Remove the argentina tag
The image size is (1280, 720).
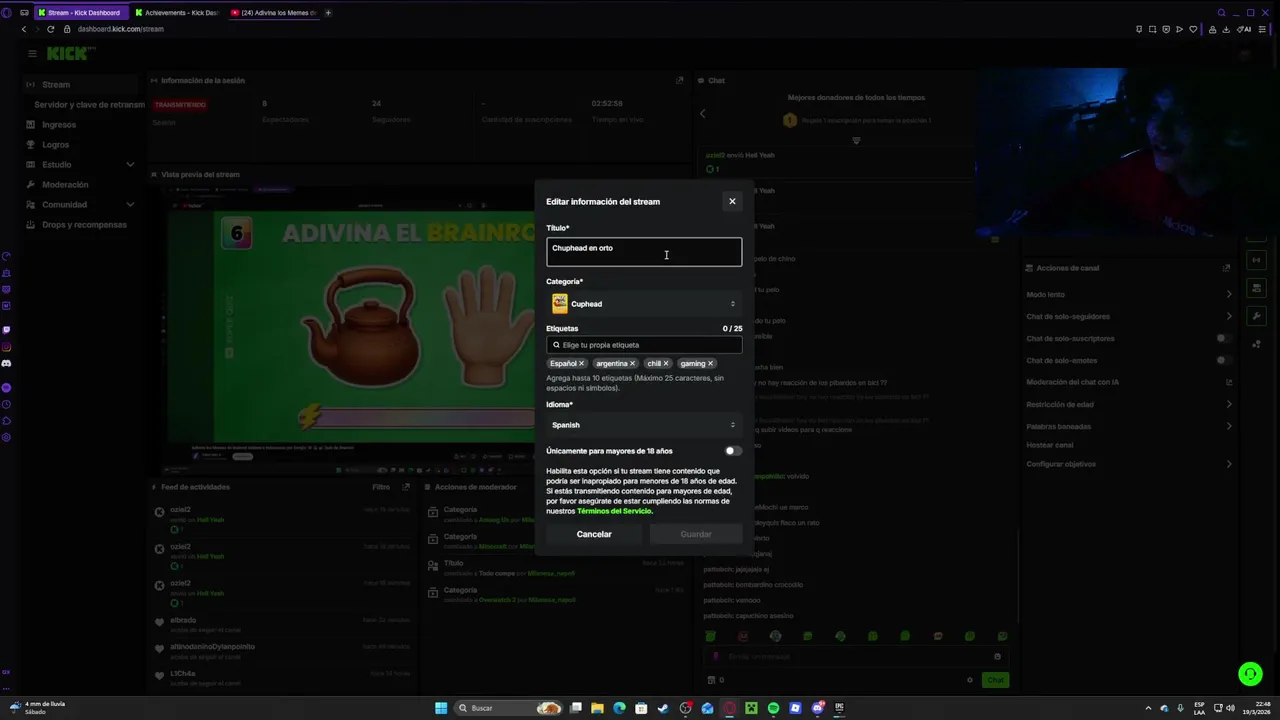pyautogui.click(x=632, y=364)
